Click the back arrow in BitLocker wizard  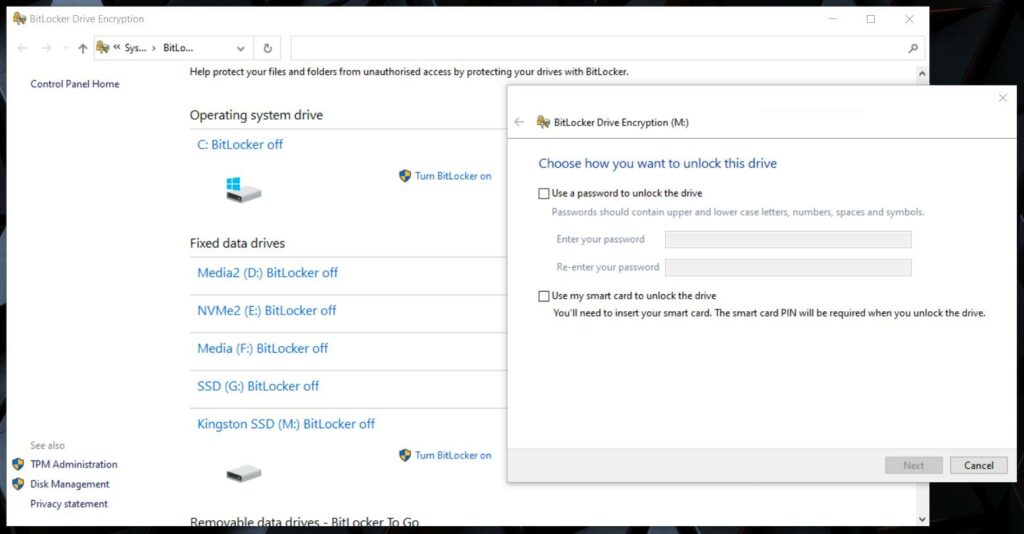[x=519, y=122]
